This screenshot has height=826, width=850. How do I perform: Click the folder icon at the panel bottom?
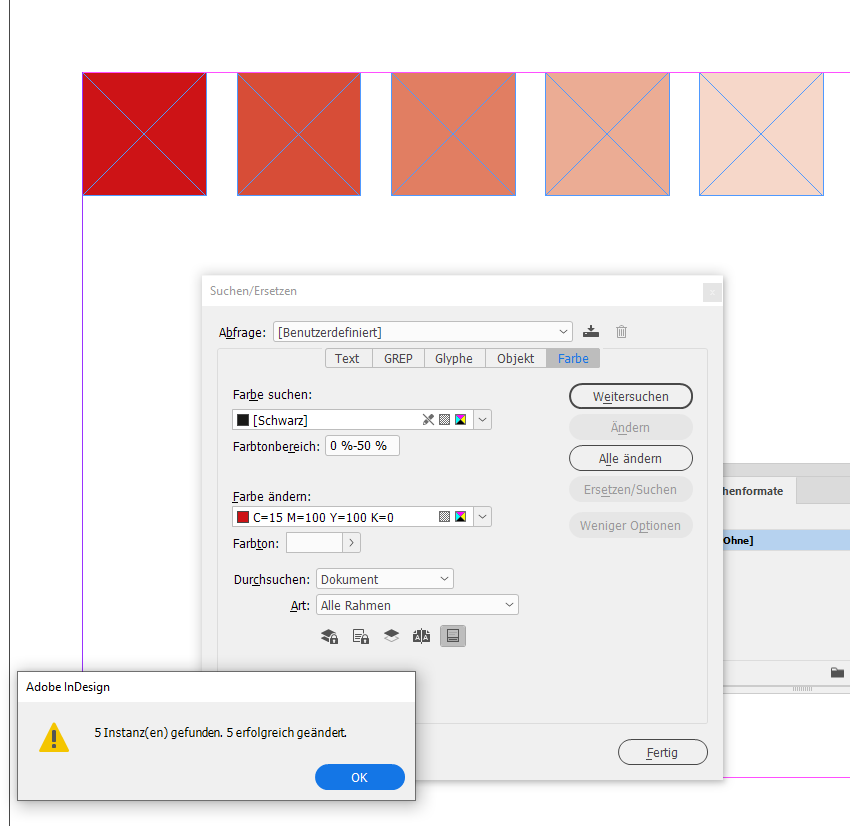837,673
